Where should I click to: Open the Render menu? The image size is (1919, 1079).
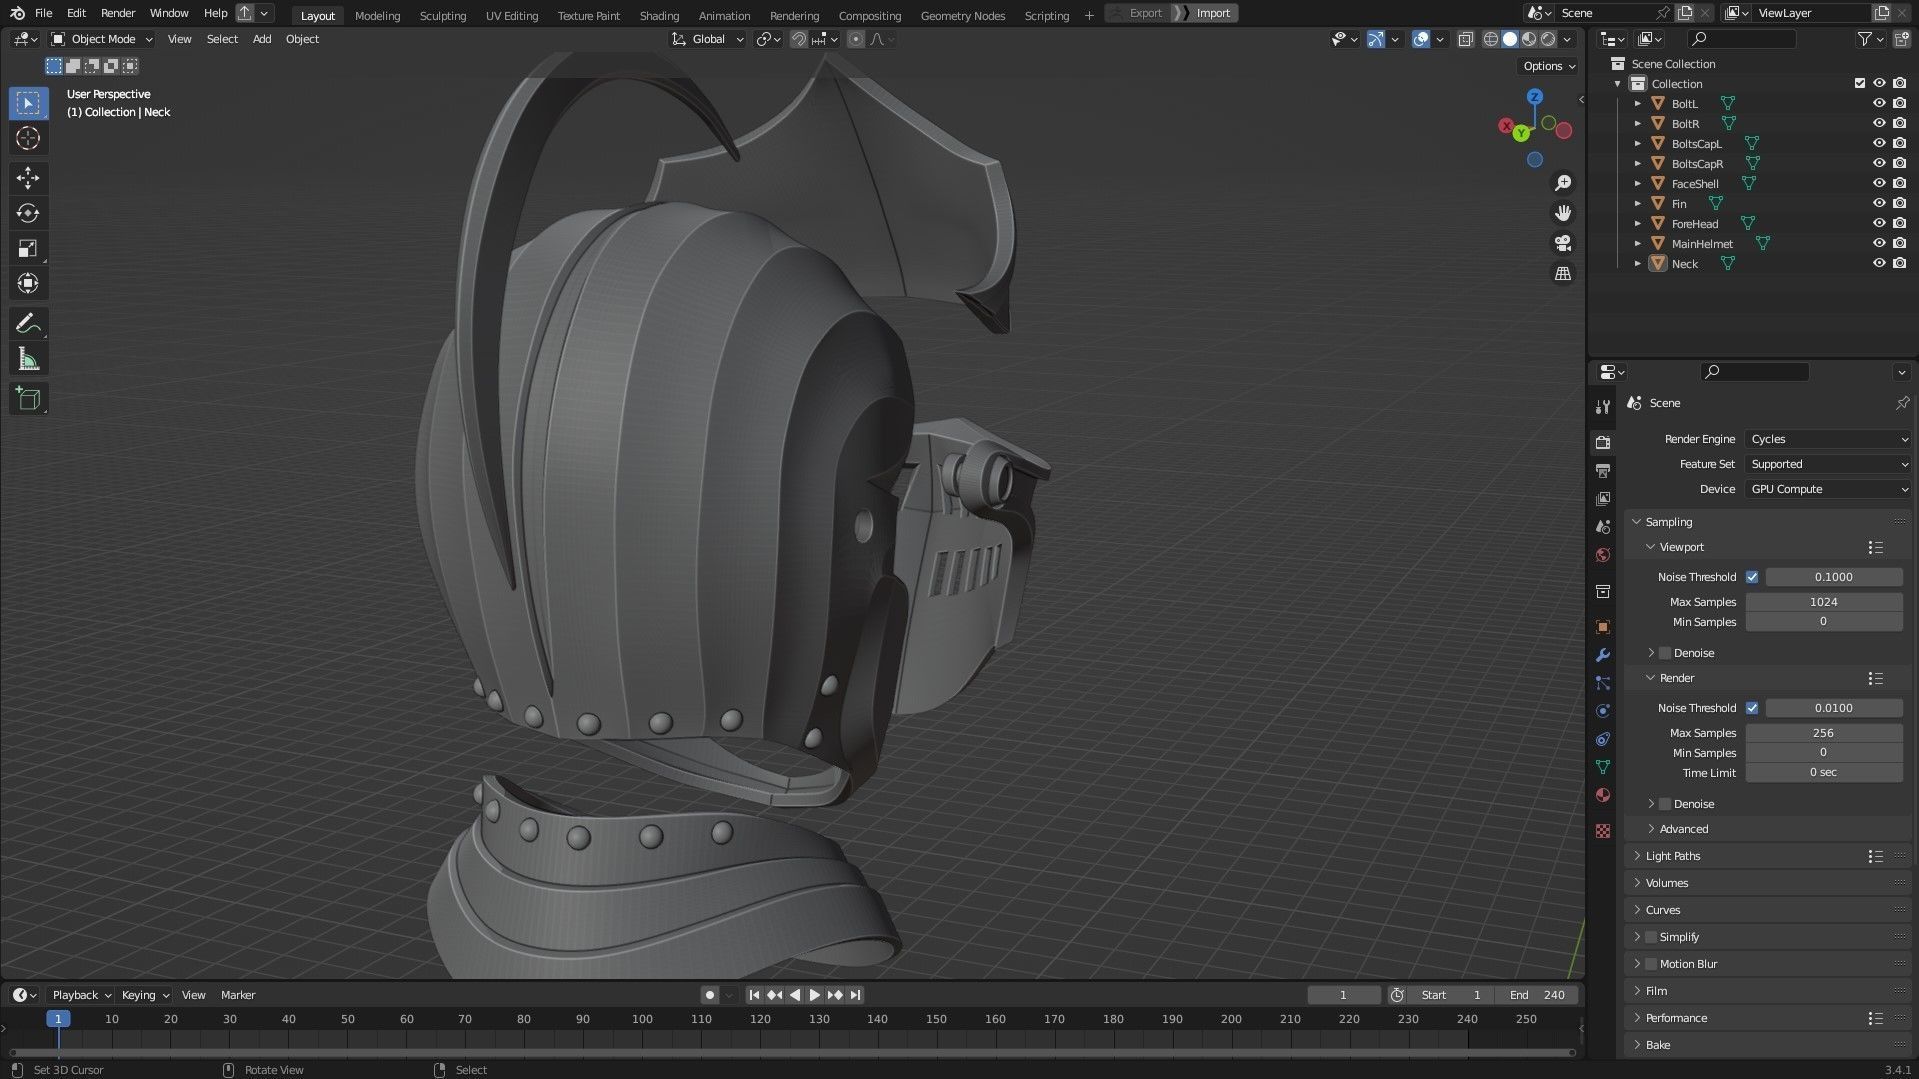click(118, 13)
